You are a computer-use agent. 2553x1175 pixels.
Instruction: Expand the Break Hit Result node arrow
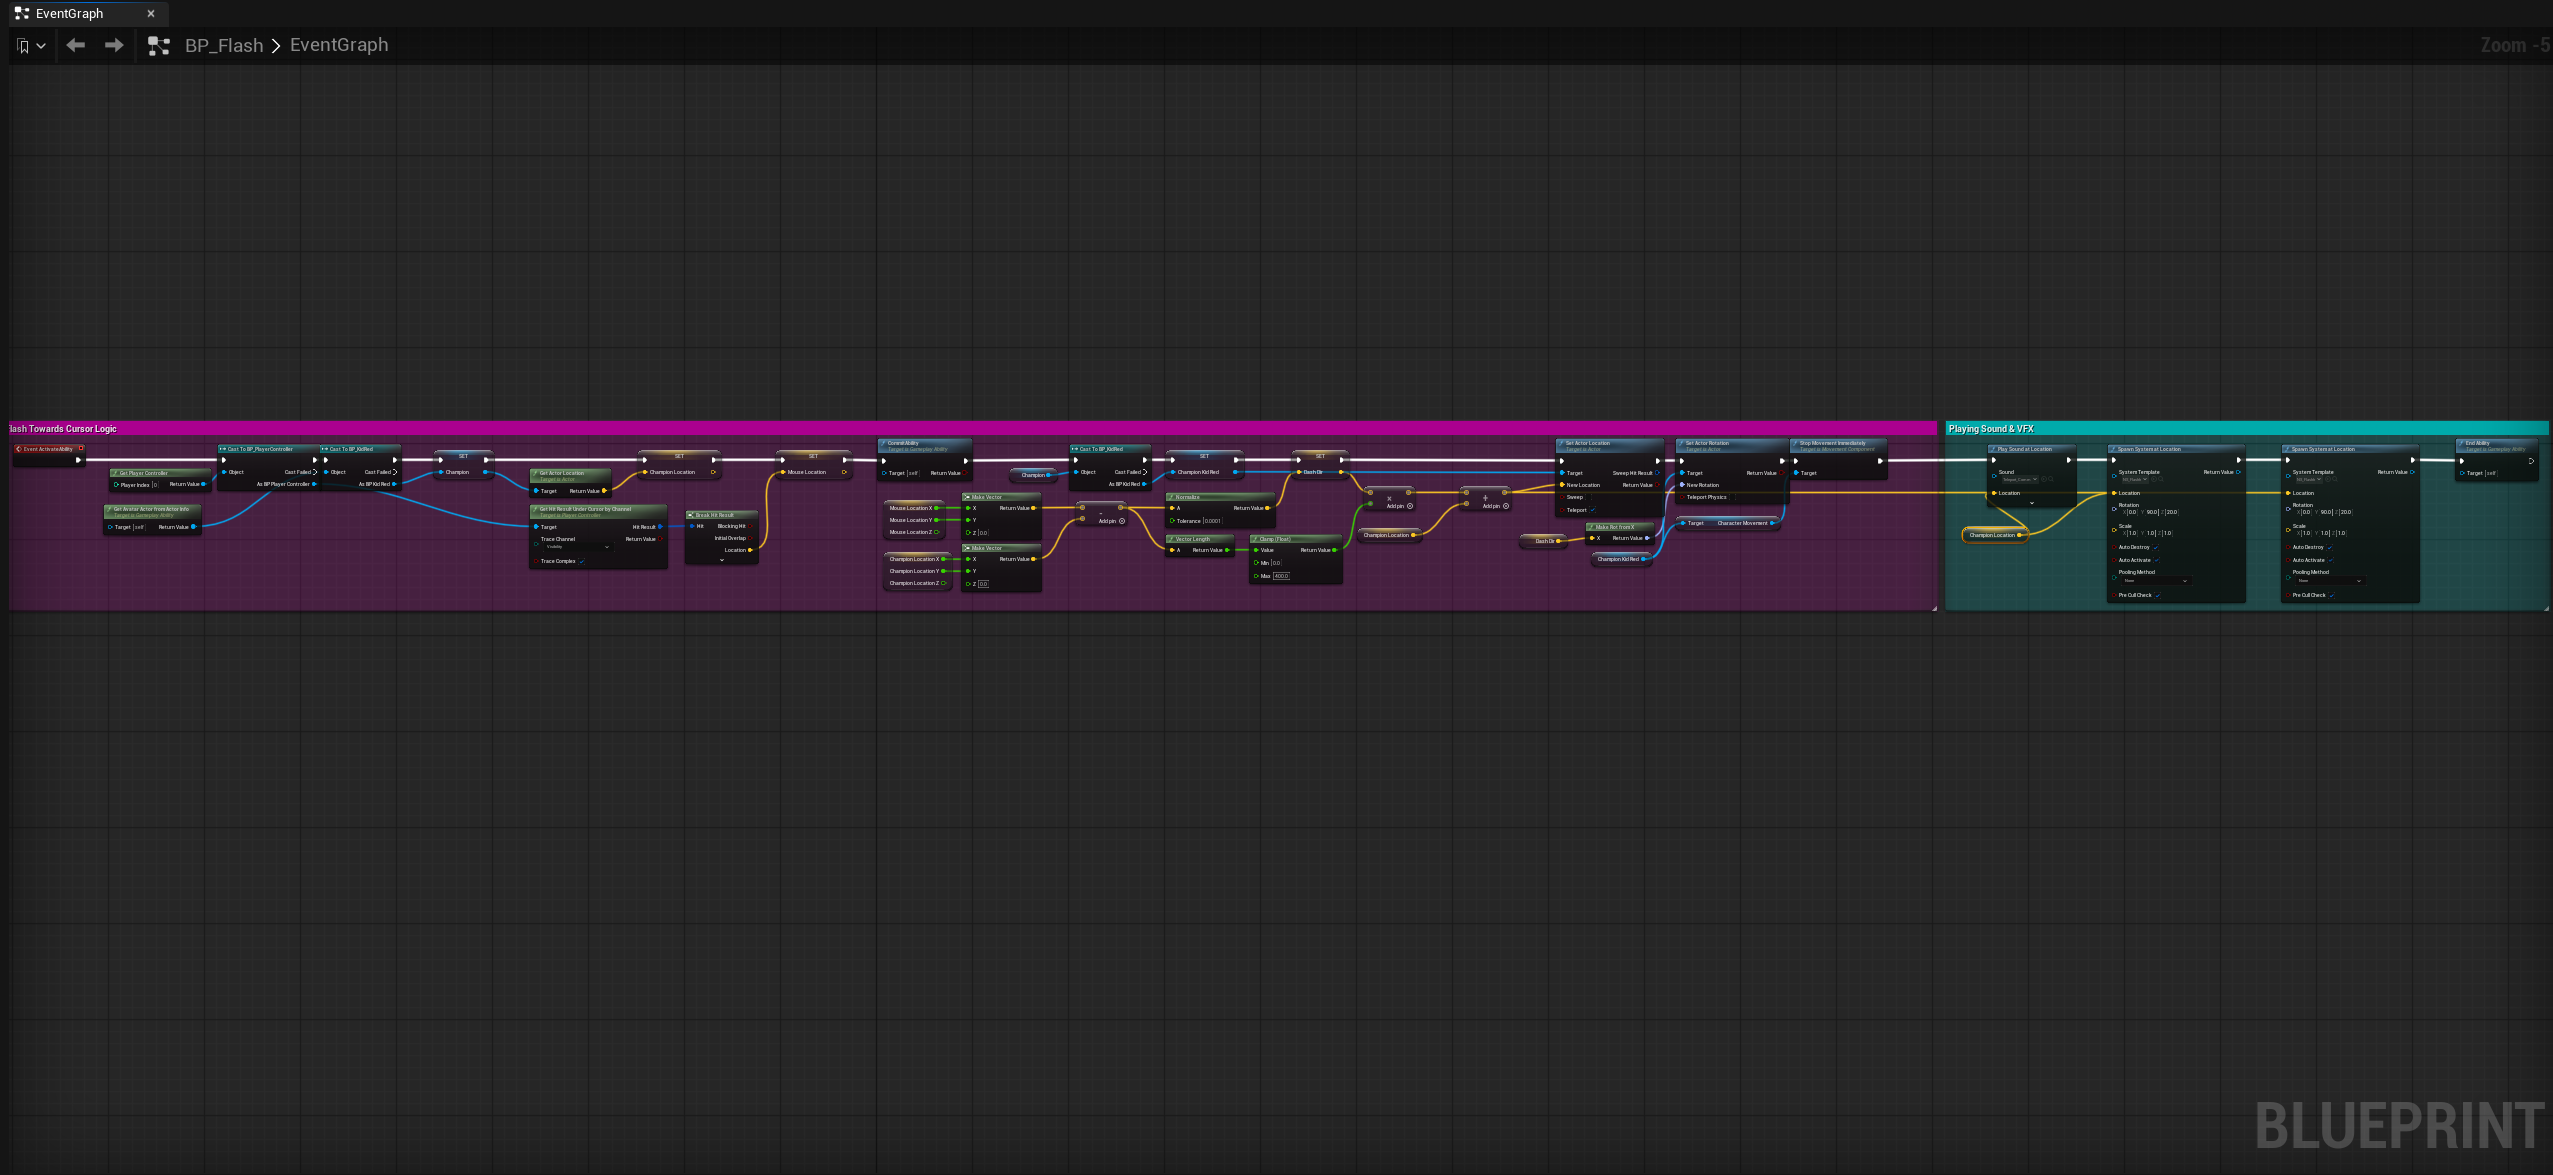[x=722, y=560]
